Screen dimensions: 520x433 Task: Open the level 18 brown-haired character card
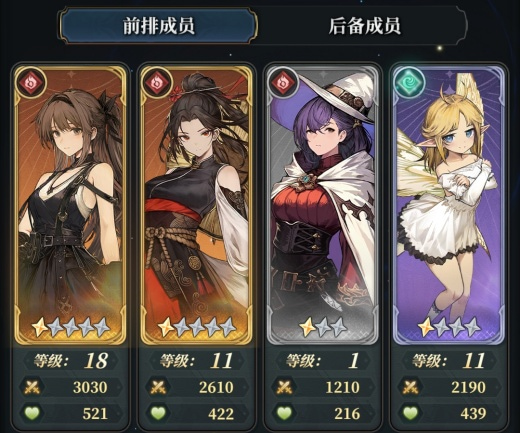[x=70, y=205]
